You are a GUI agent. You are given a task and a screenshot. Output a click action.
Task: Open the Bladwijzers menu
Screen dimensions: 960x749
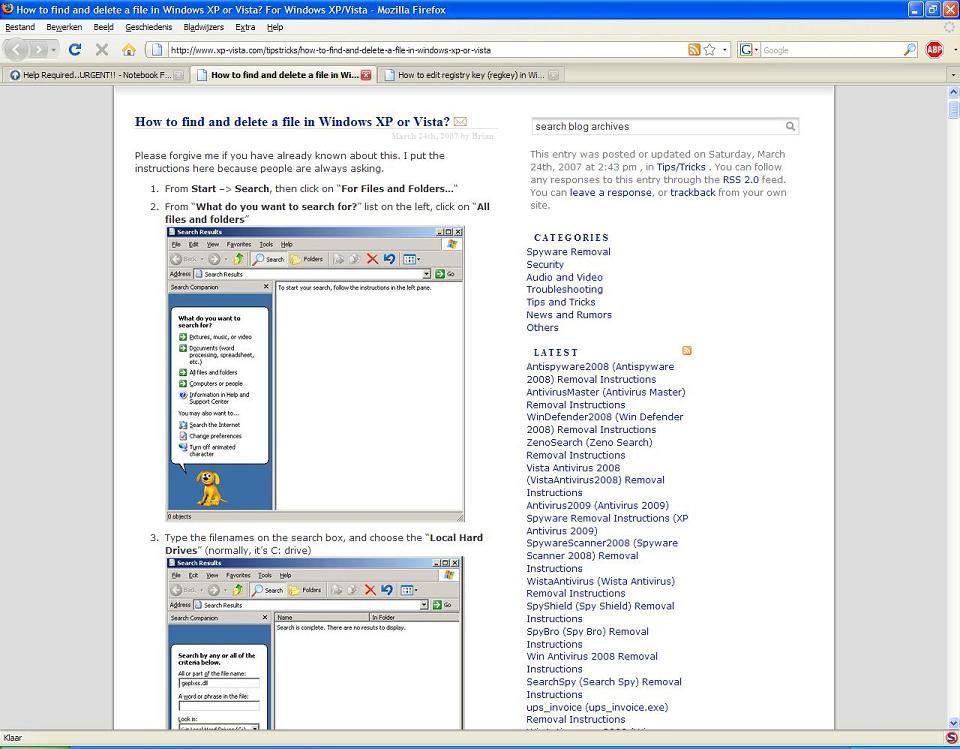(203, 27)
